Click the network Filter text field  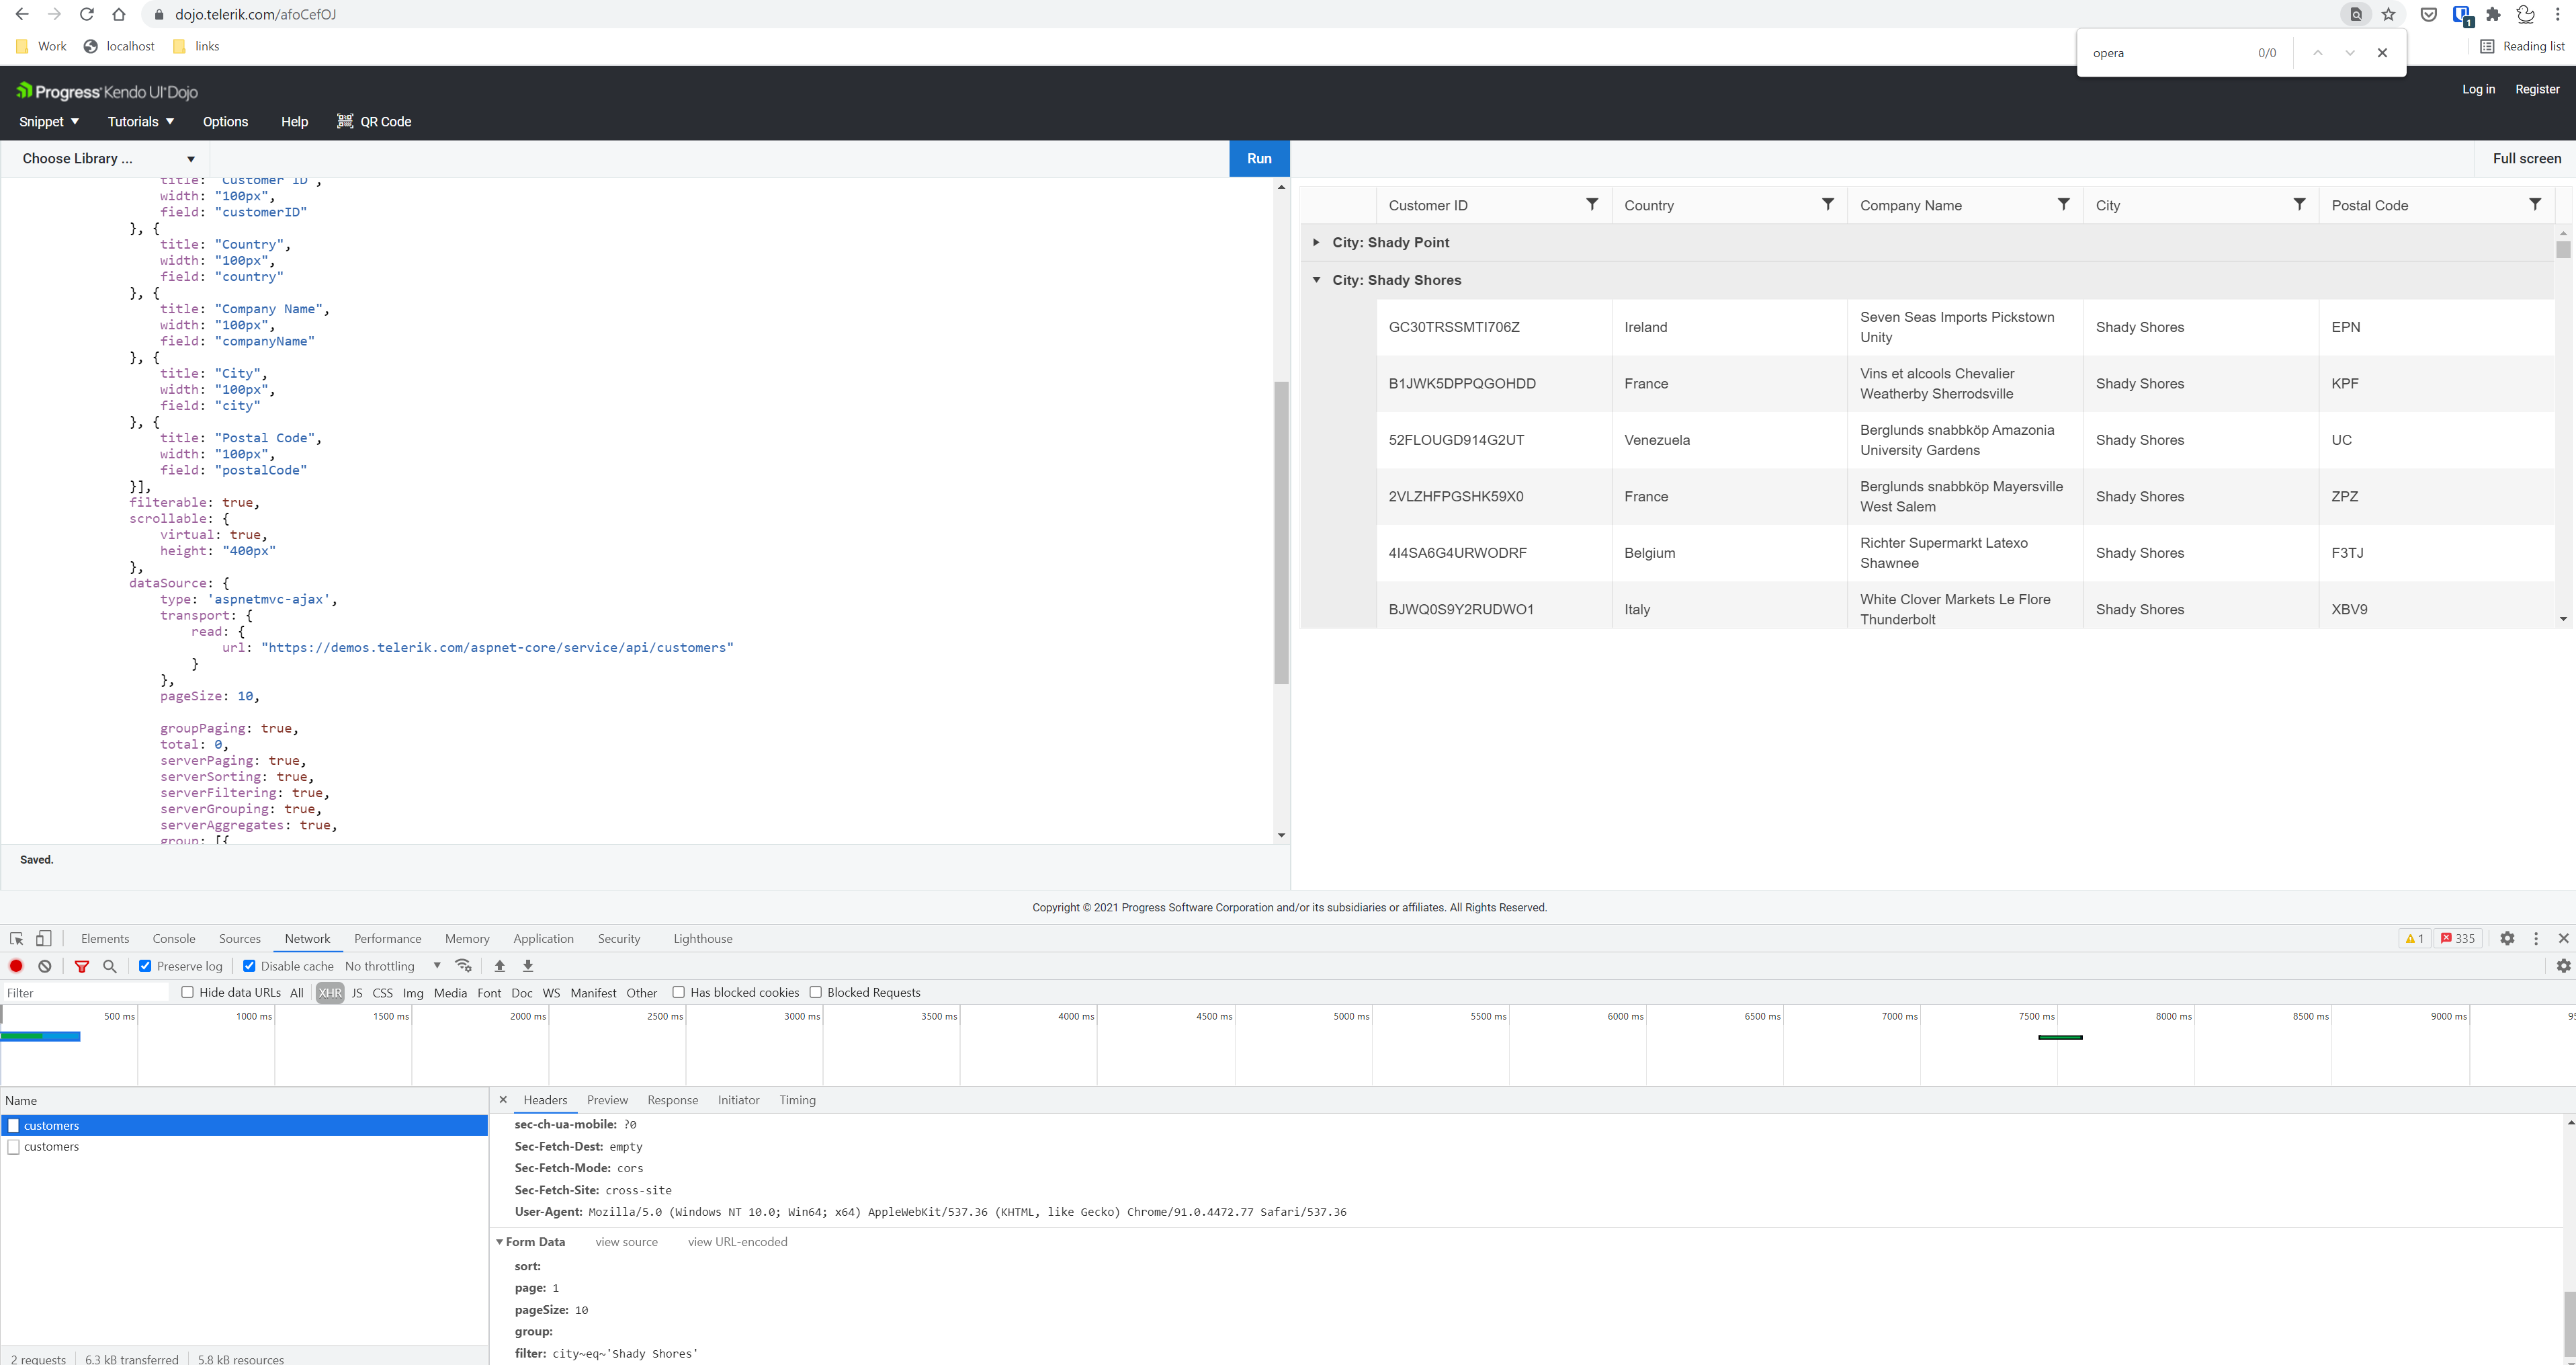pos(85,993)
